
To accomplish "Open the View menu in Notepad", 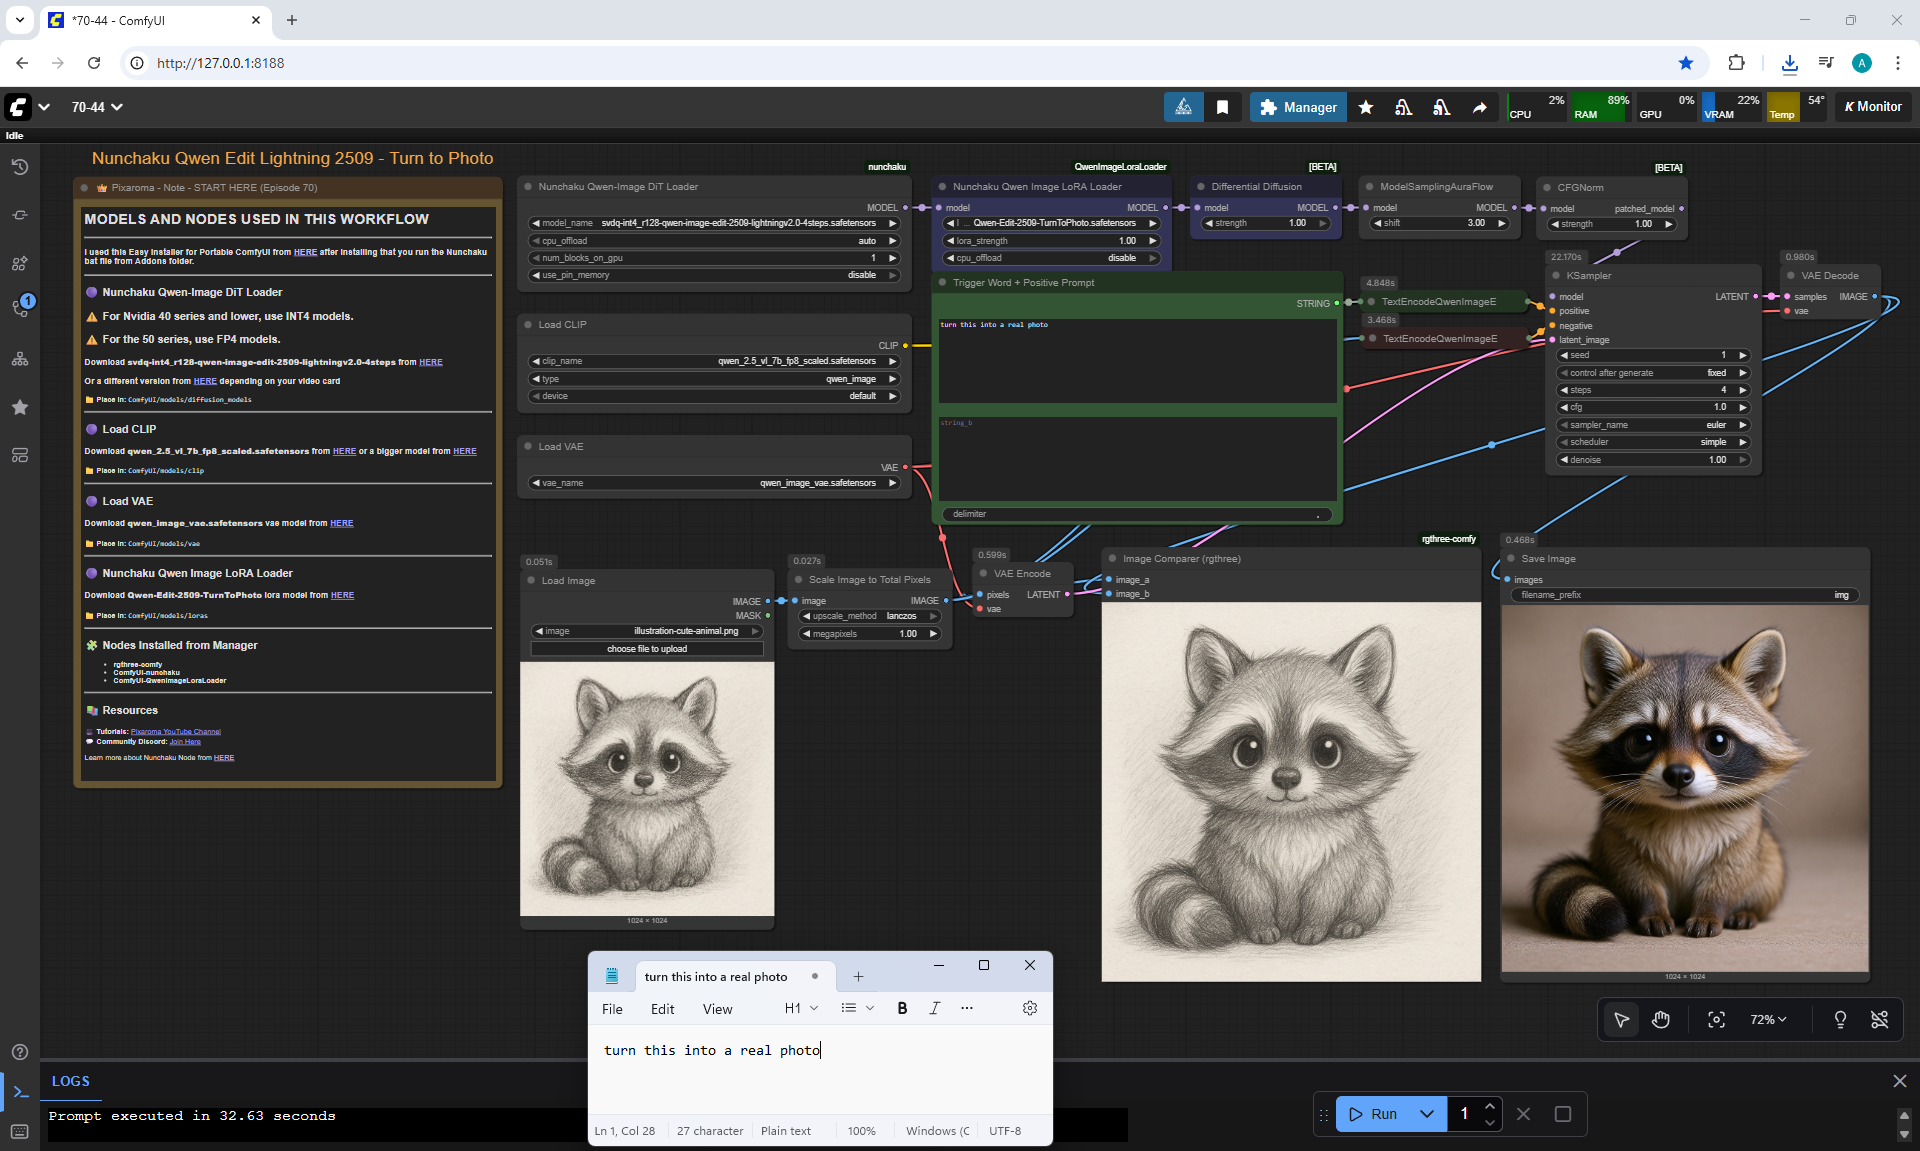I will 717,1009.
